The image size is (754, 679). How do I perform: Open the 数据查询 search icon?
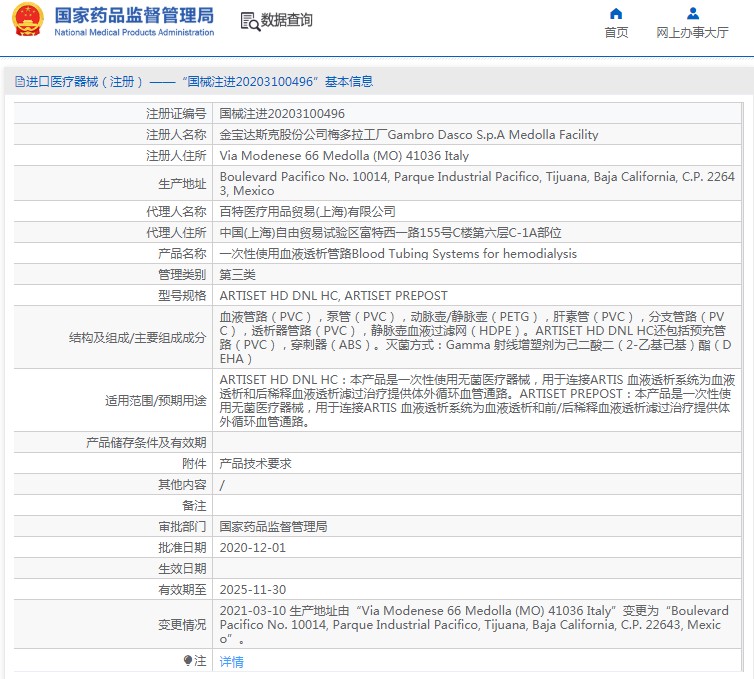[250, 21]
